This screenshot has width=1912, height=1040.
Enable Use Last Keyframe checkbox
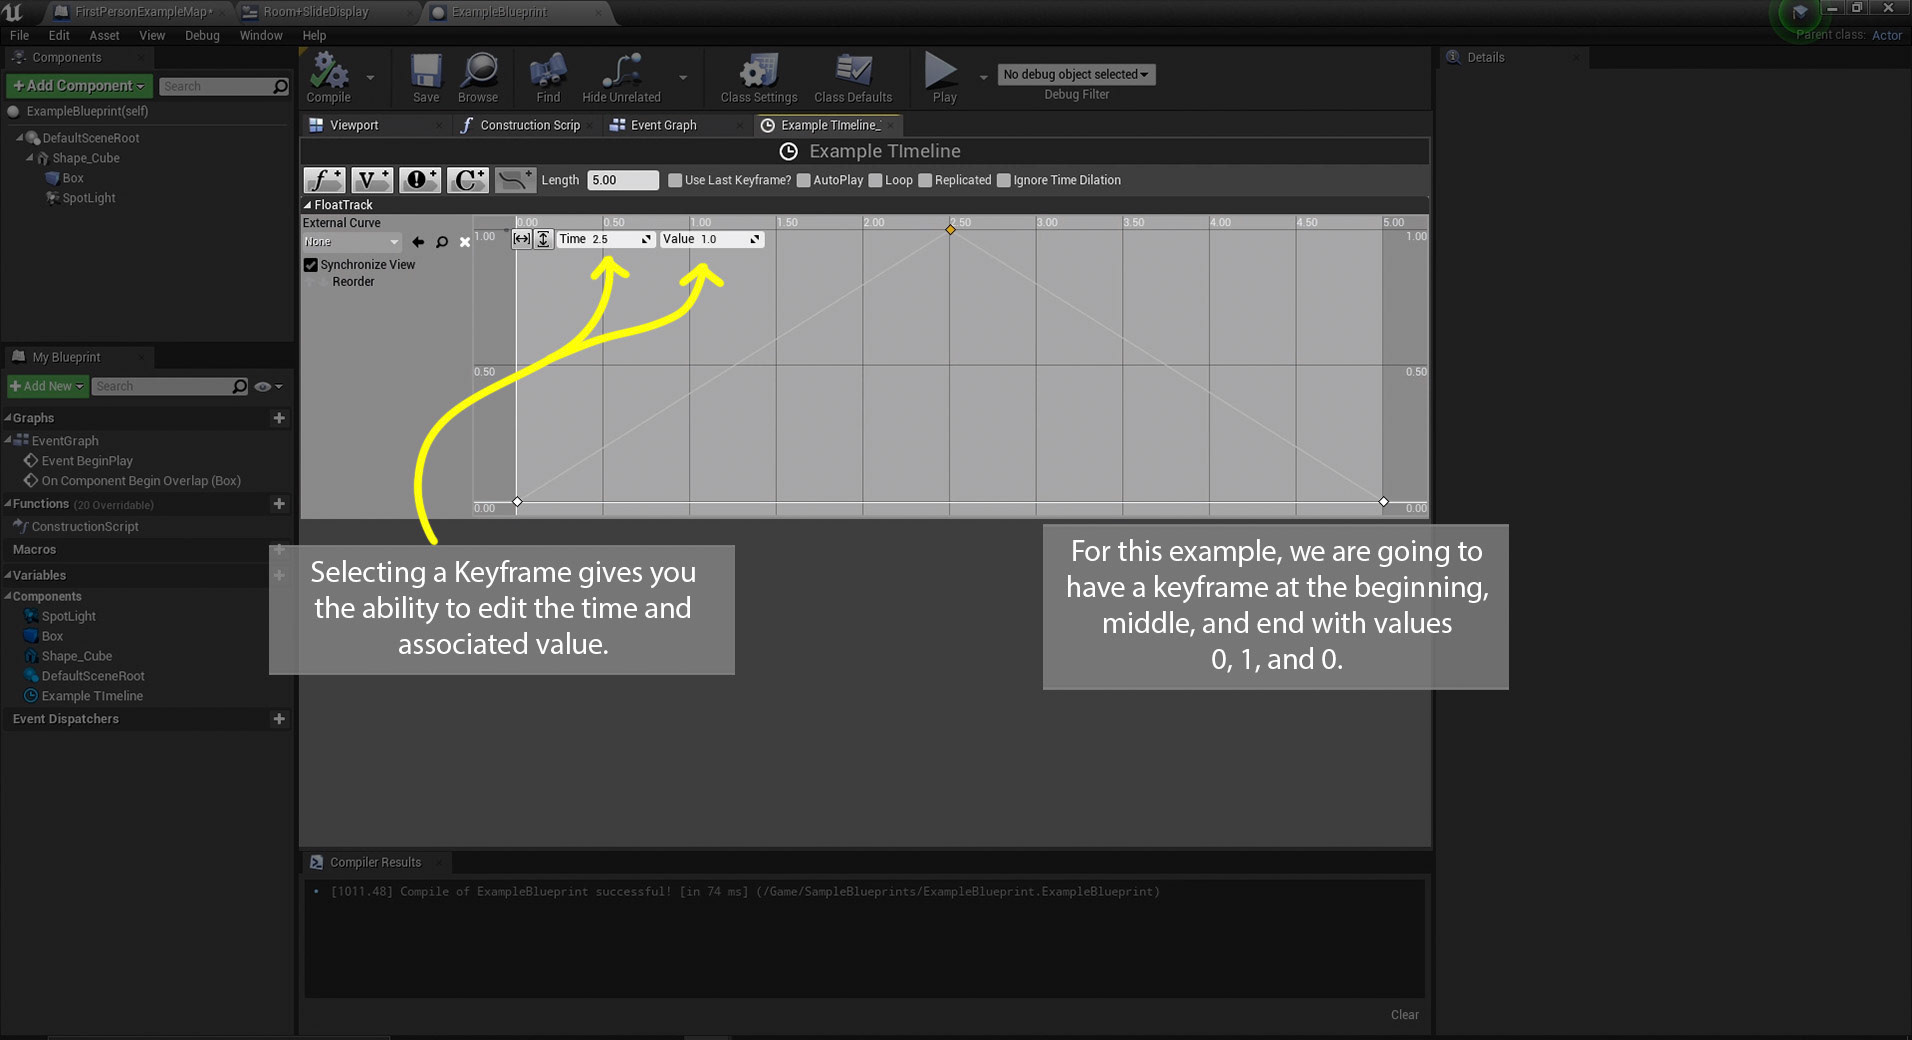[675, 181]
